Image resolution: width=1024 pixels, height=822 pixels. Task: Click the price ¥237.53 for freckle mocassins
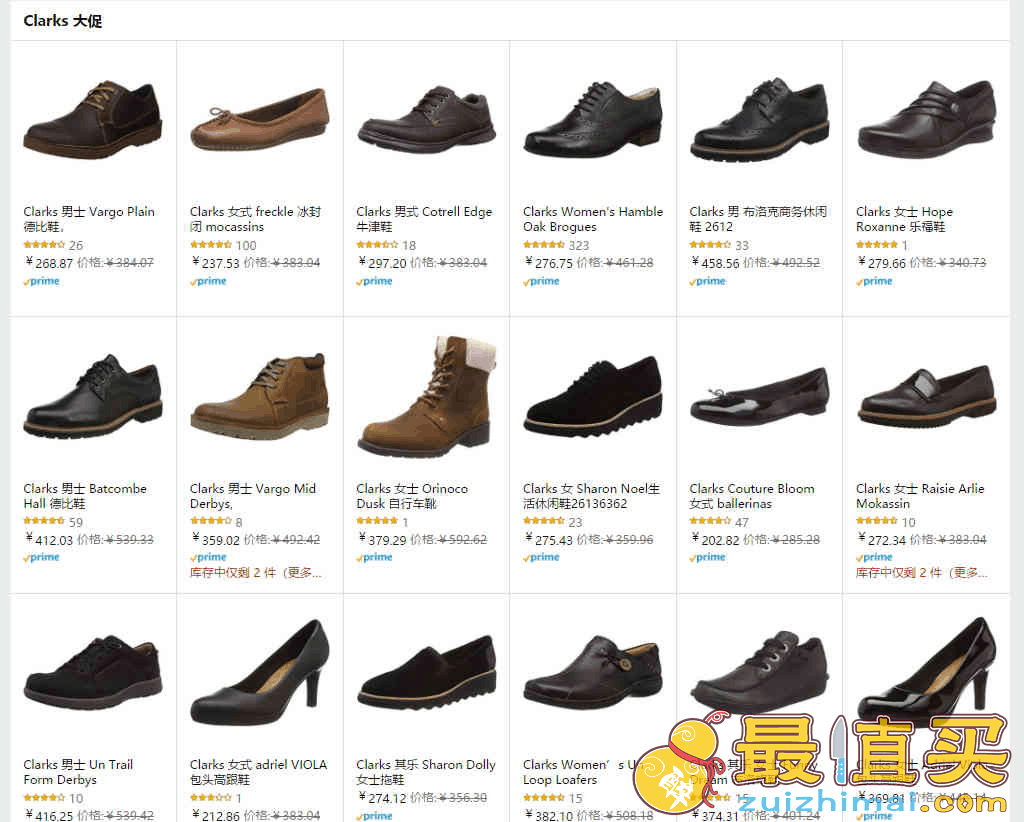click(x=216, y=263)
